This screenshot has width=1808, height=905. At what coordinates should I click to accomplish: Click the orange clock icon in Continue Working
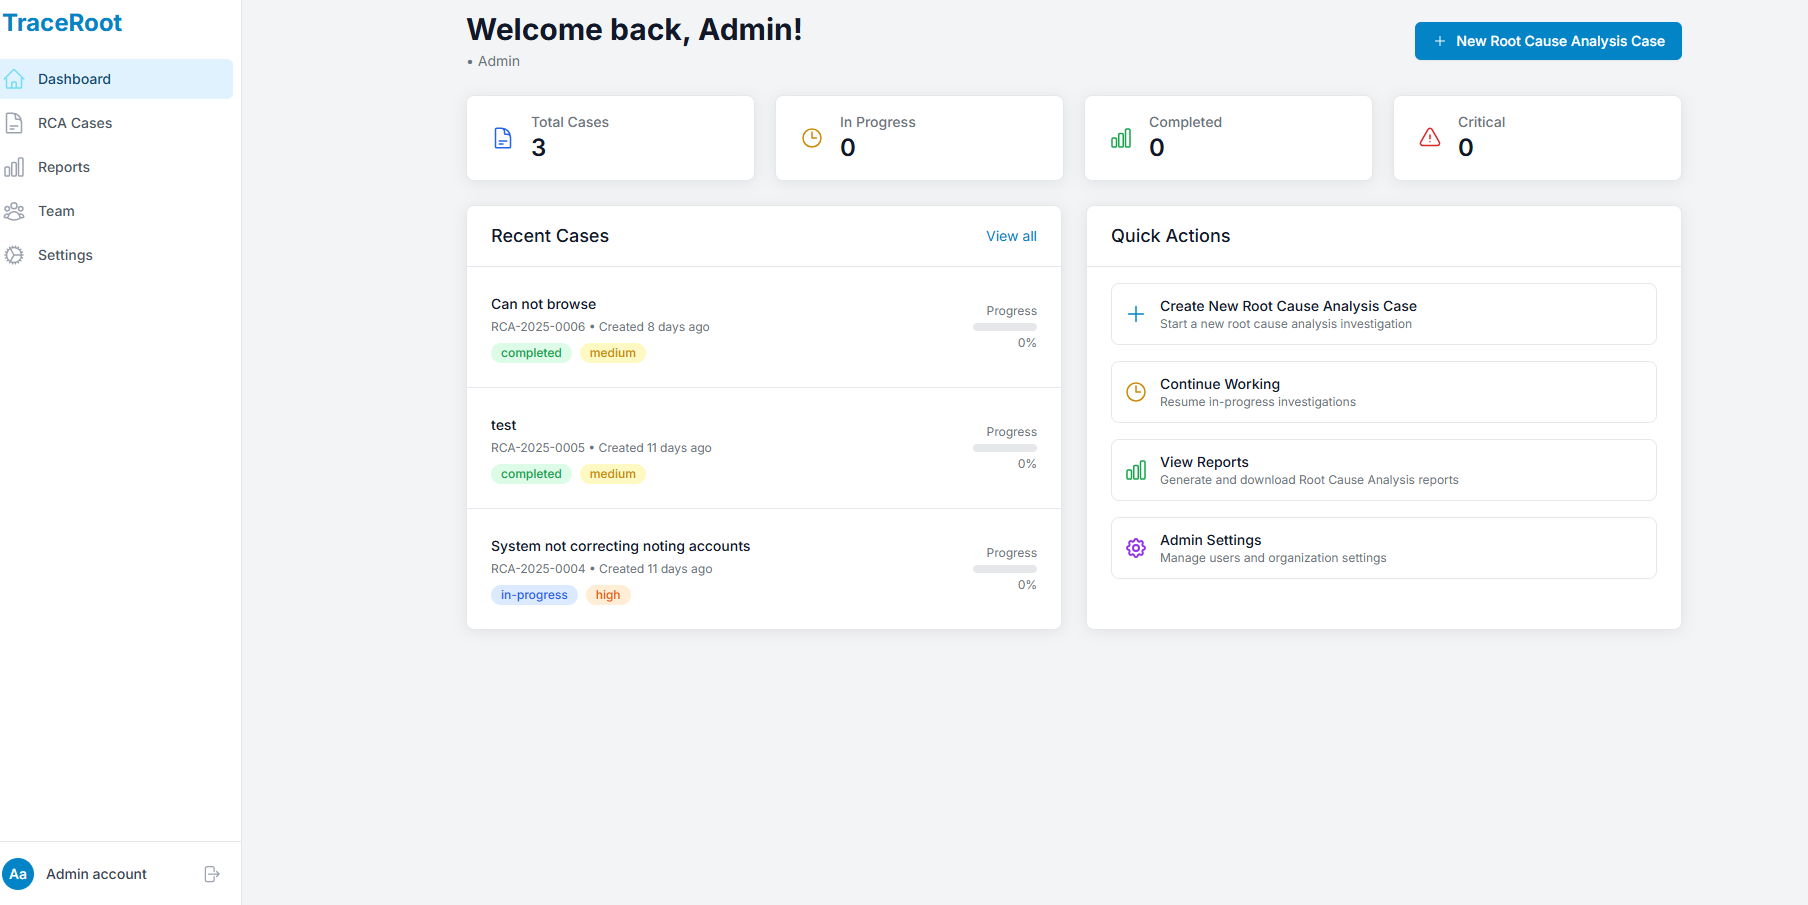point(1136,392)
